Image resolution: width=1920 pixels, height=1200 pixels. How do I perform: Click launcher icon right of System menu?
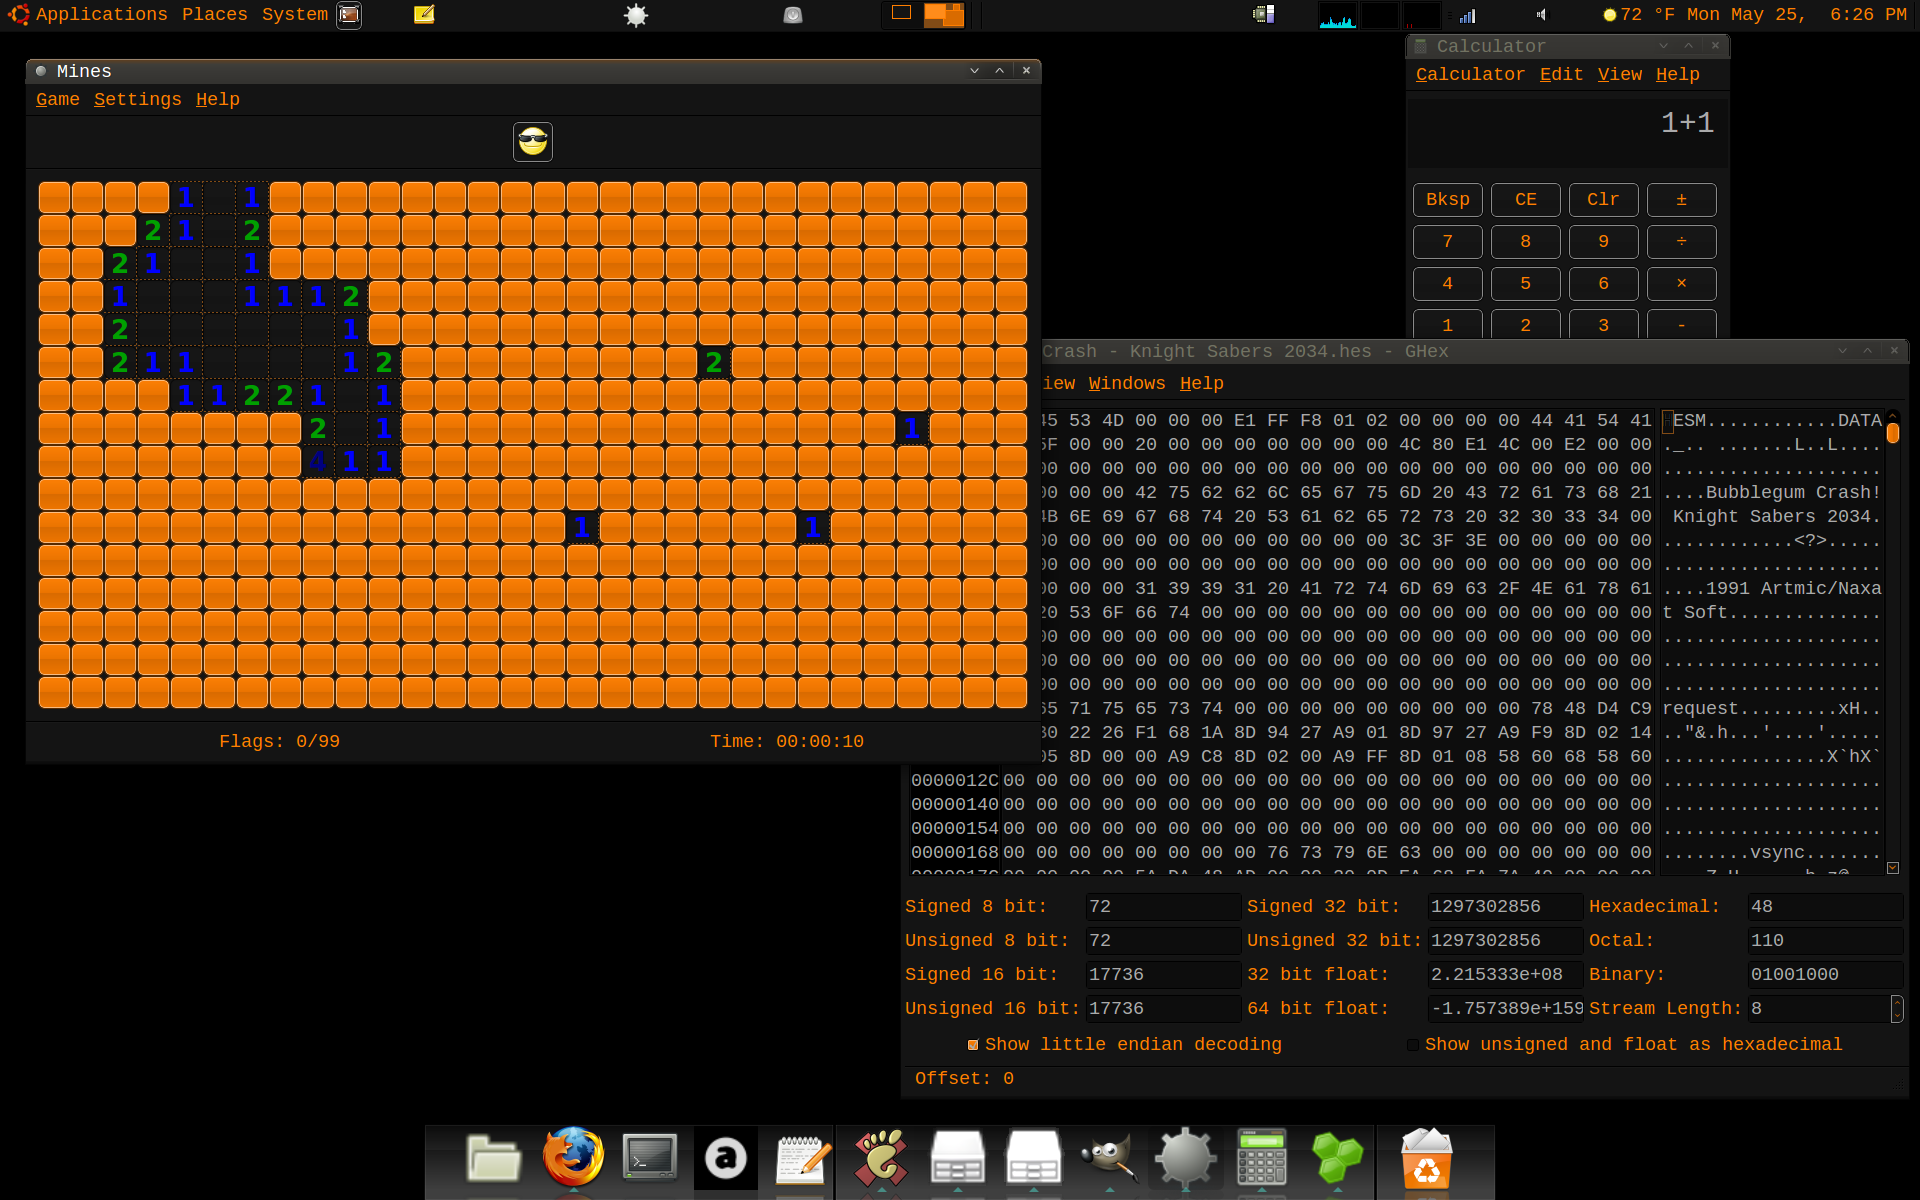tap(349, 15)
